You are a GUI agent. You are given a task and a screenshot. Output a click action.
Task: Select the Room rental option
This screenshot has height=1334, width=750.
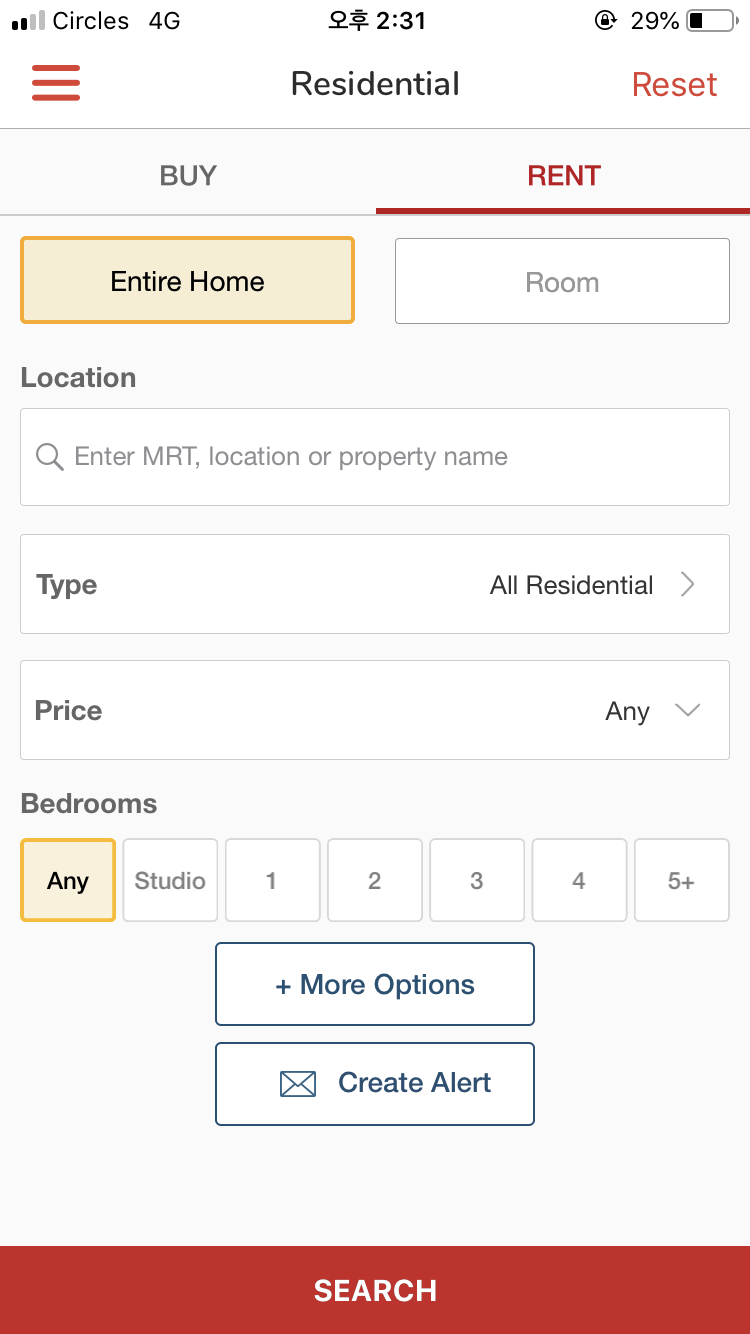(x=562, y=281)
